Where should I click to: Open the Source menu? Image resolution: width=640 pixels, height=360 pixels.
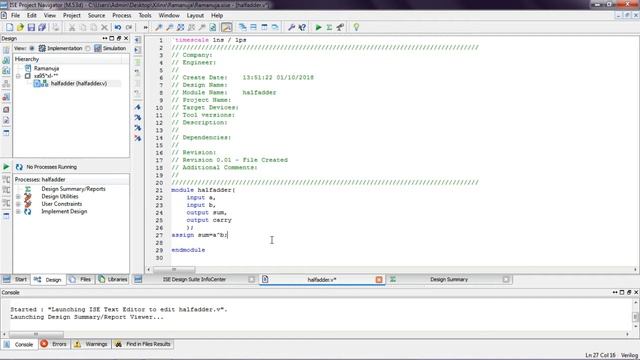click(x=96, y=16)
